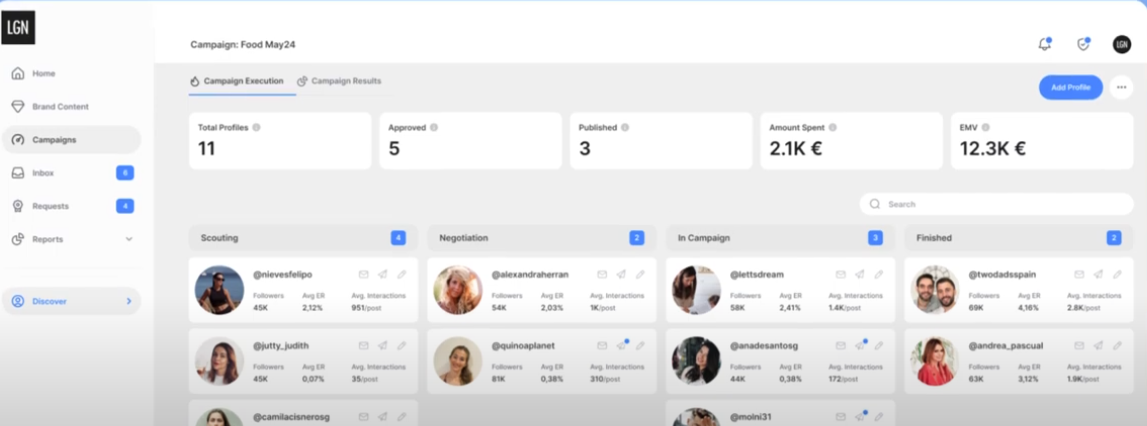Open the @quinoaplanet profile link
Screen dimensions: 1147x426
(523, 345)
